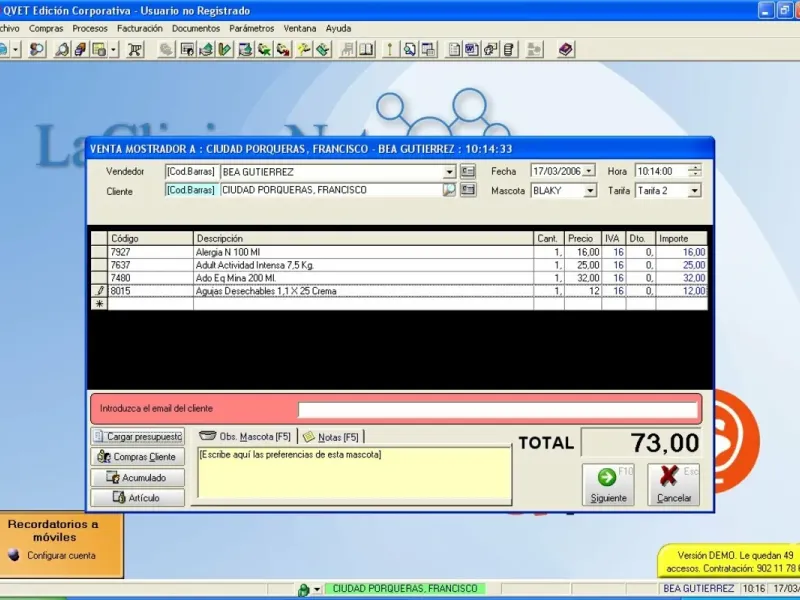Click the globe icon at toolbar start
Image resolution: width=800 pixels, height=600 pixels.
click(4, 49)
